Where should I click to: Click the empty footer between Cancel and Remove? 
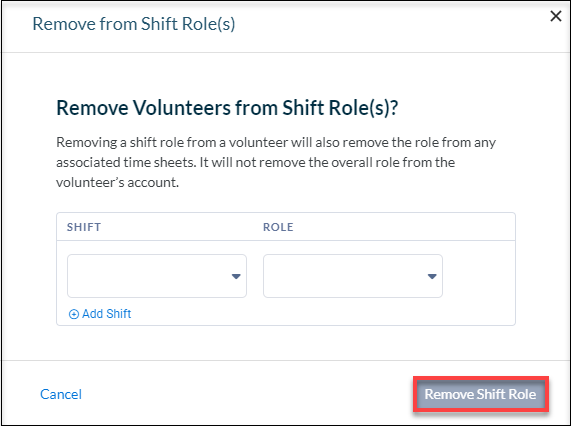click(x=248, y=394)
